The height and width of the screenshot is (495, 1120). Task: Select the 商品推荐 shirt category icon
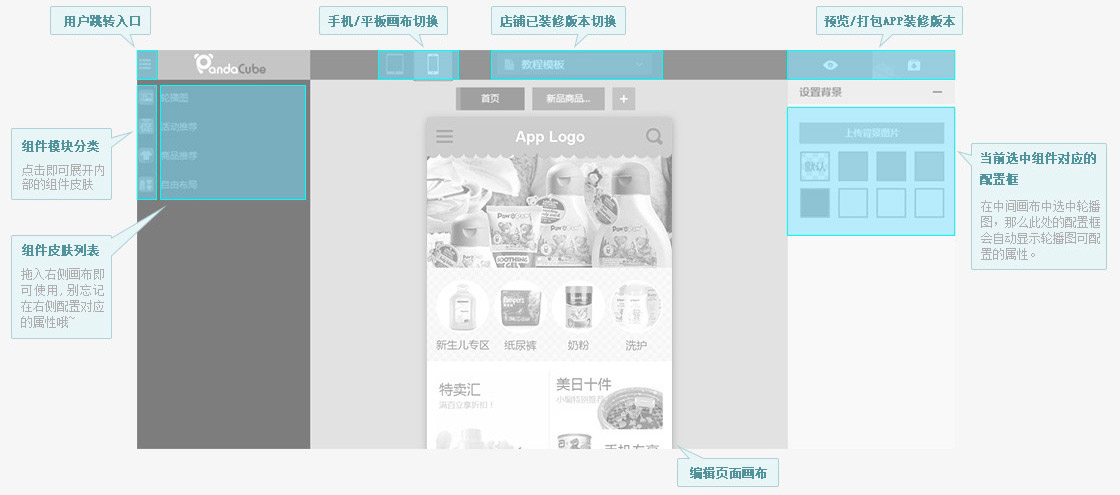pyautogui.click(x=146, y=155)
